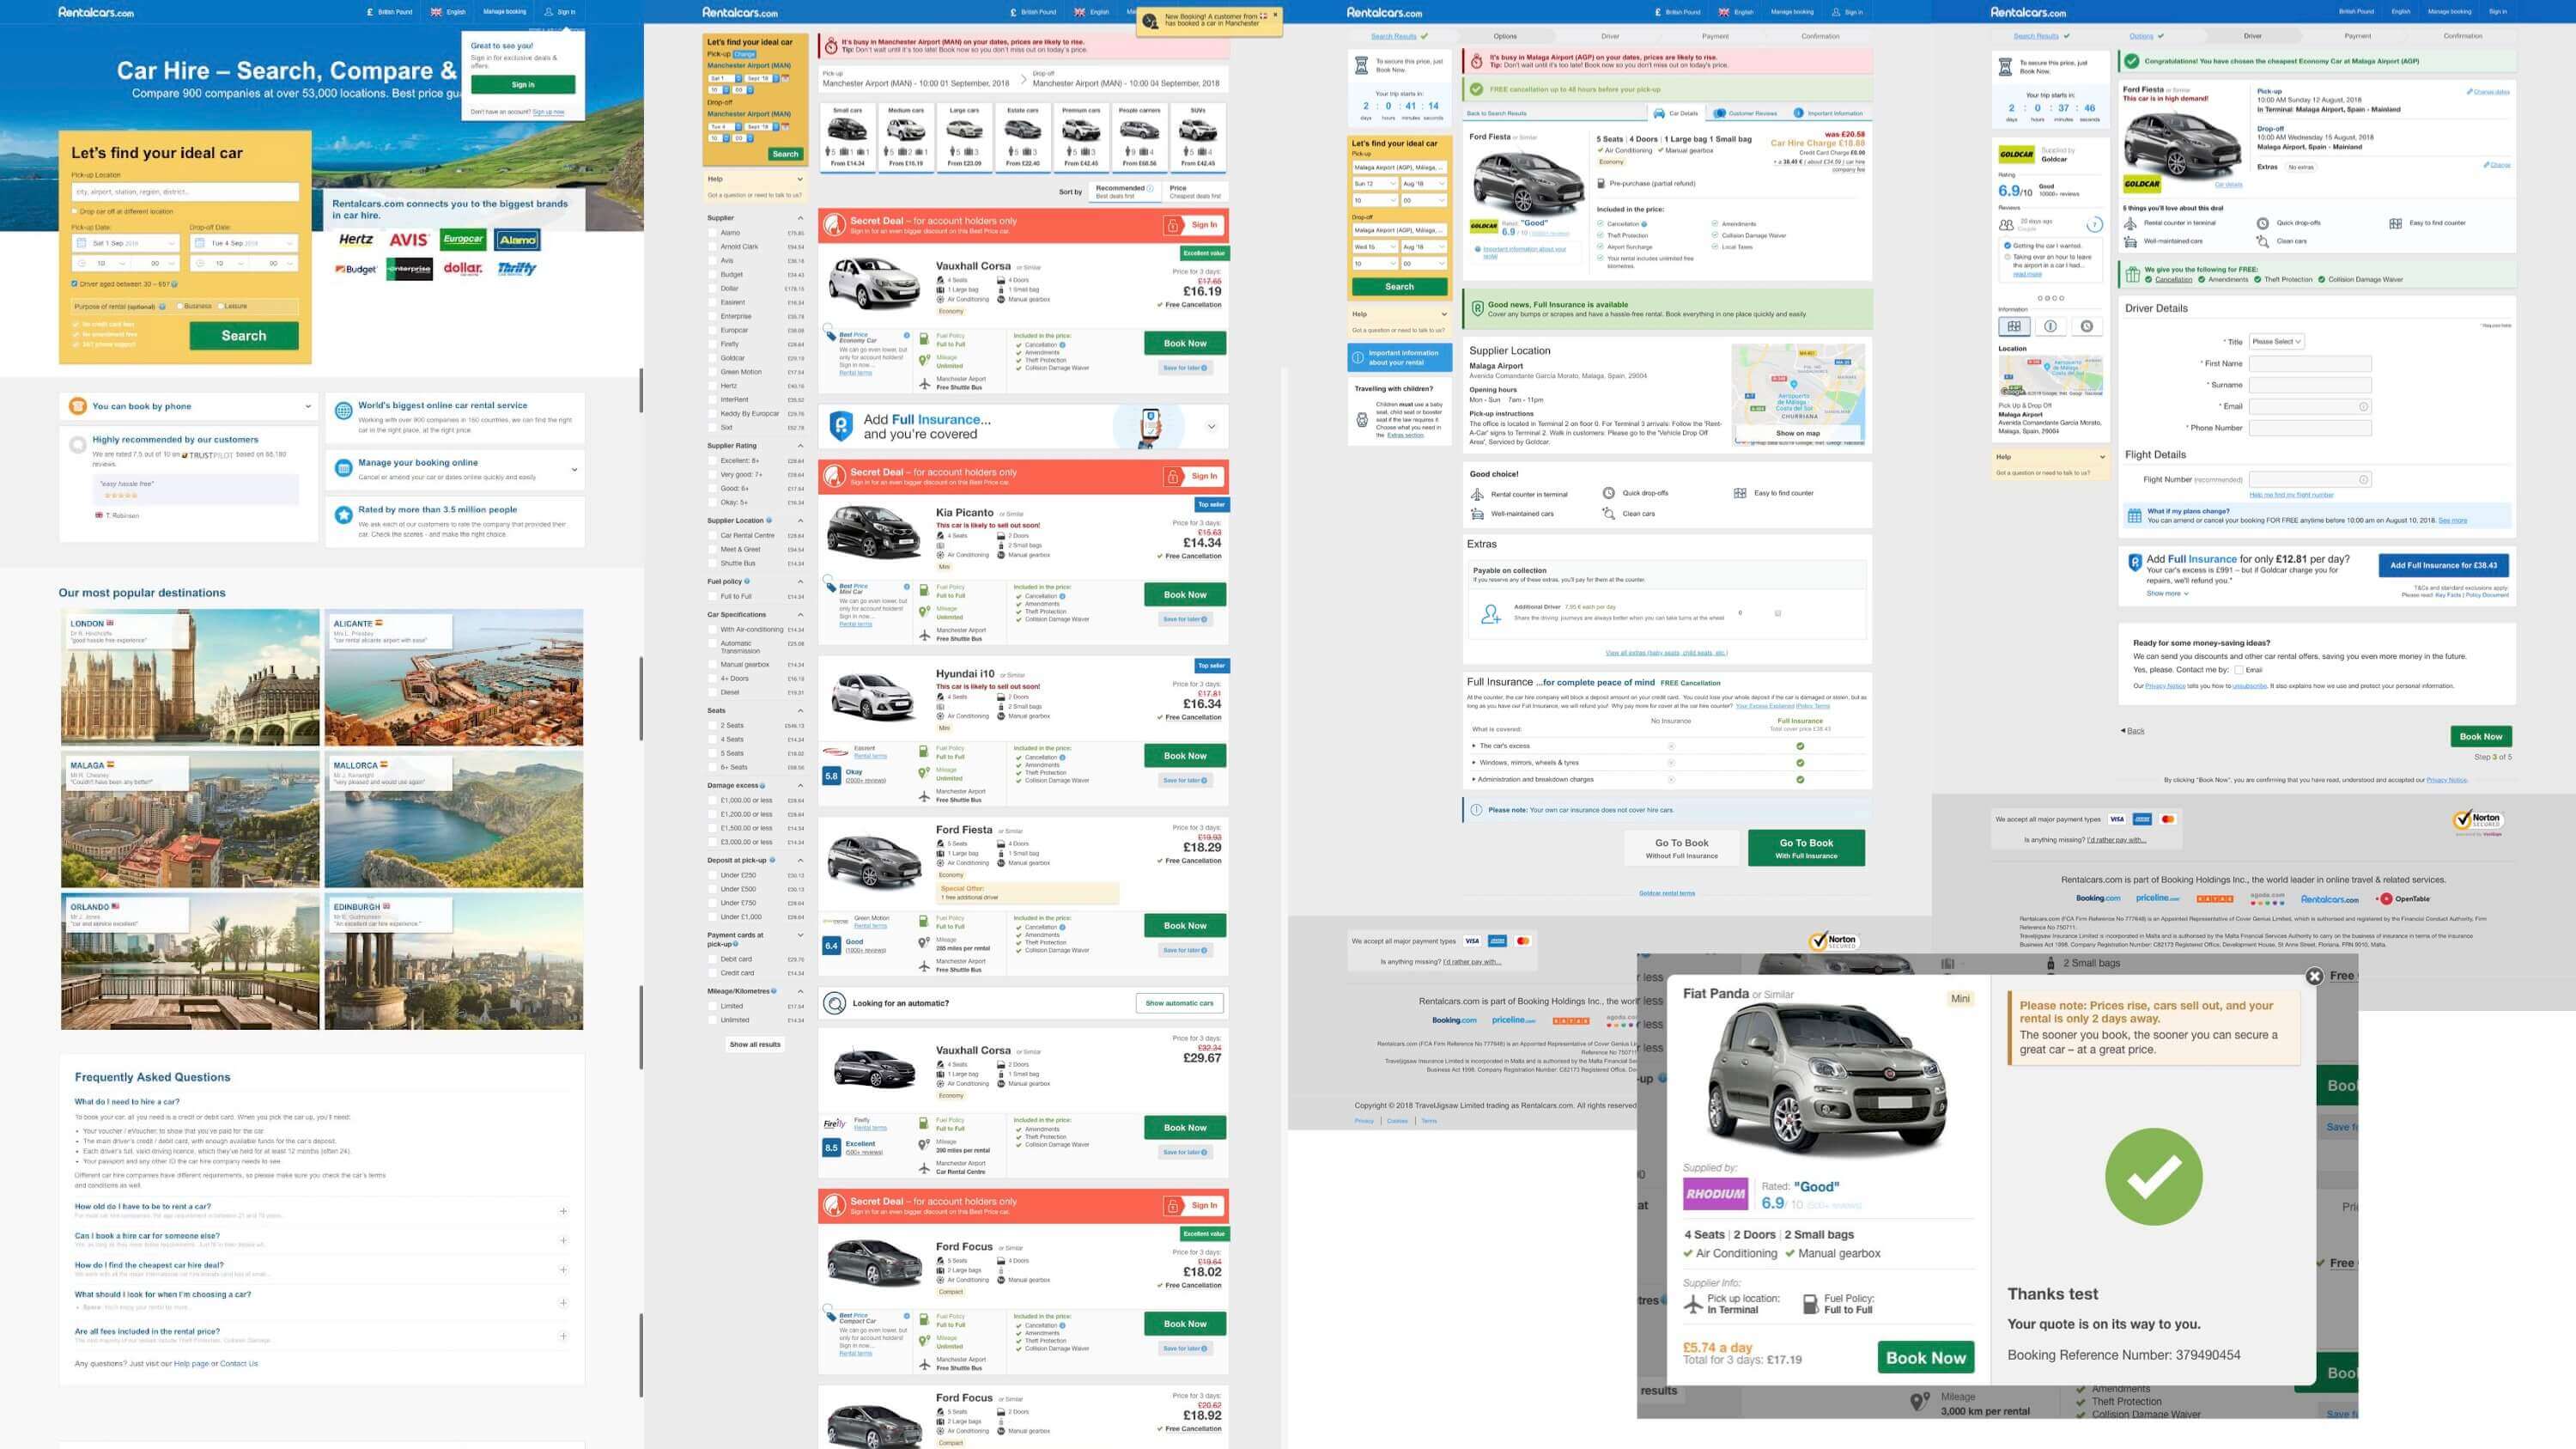Sort results by Price, cheapest first
Screen dimensions: 2576x1449
coord(1195,191)
